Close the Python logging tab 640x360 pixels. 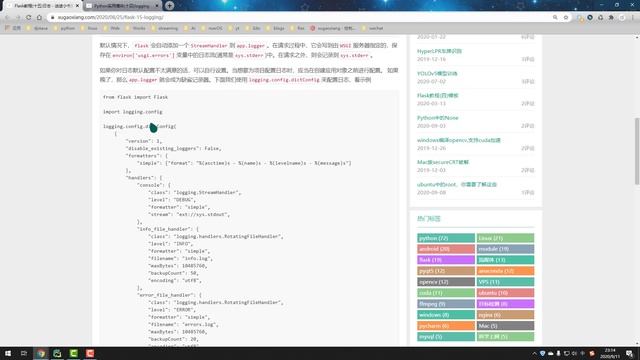(157, 6)
